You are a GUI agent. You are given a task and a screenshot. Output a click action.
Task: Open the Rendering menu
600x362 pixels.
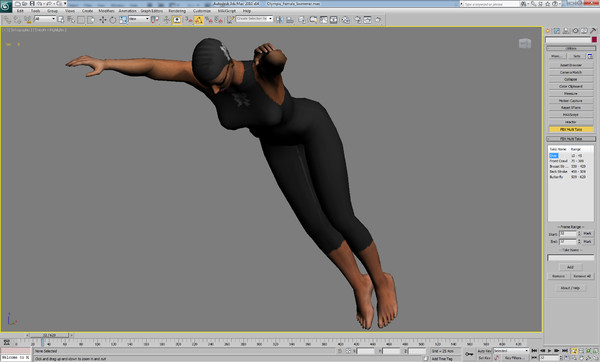[x=177, y=11]
